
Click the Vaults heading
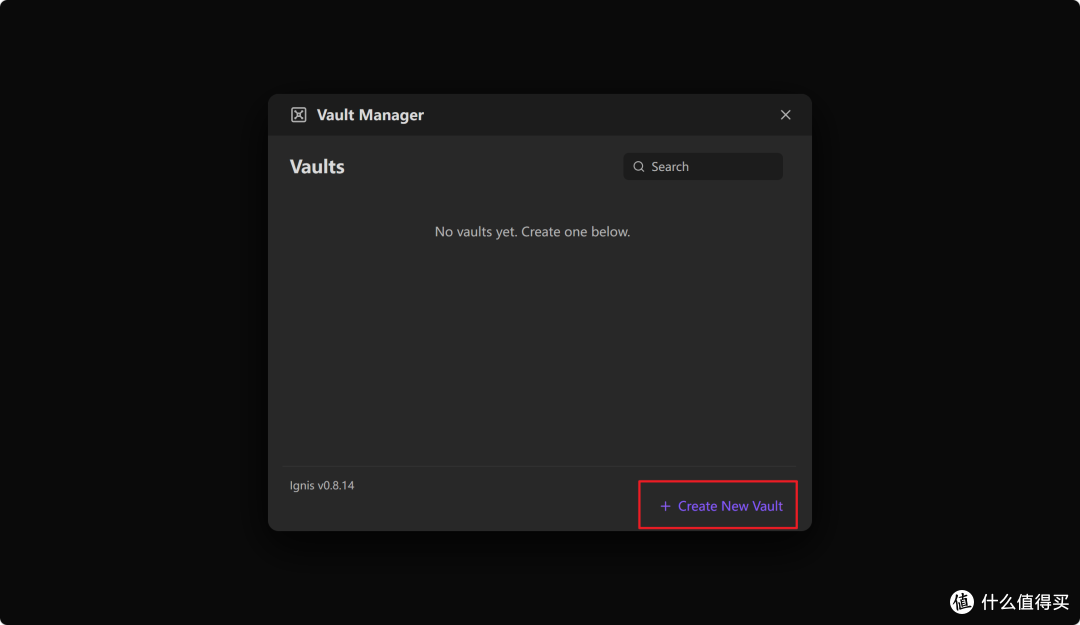tap(317, 167)
